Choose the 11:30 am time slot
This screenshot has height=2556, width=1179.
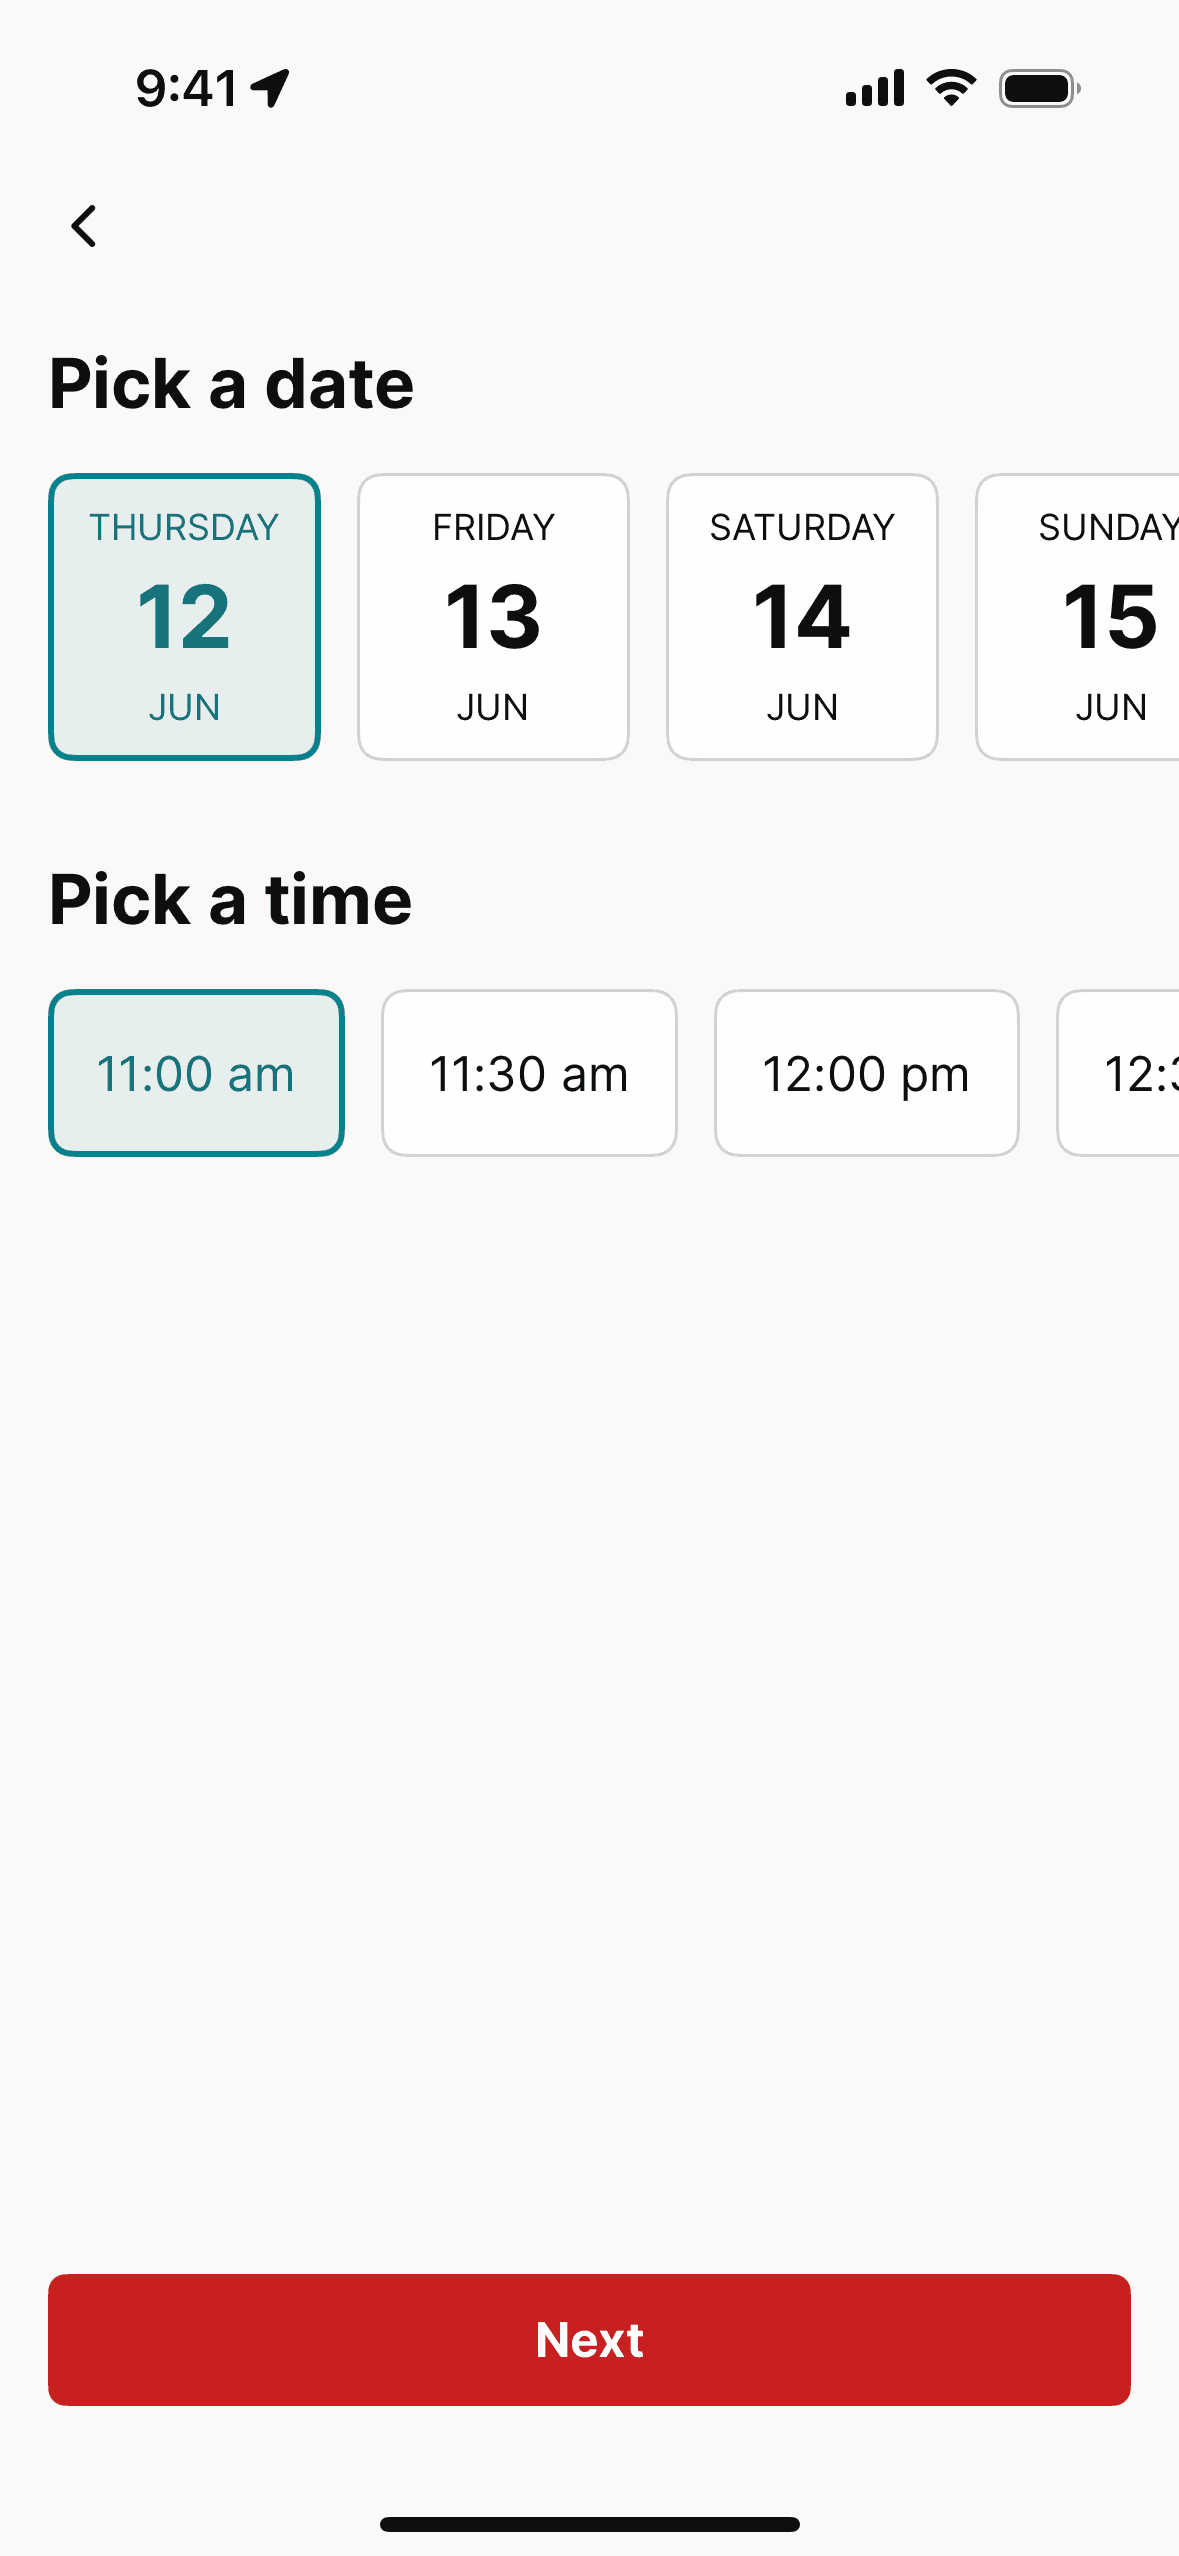point(529,1073)
